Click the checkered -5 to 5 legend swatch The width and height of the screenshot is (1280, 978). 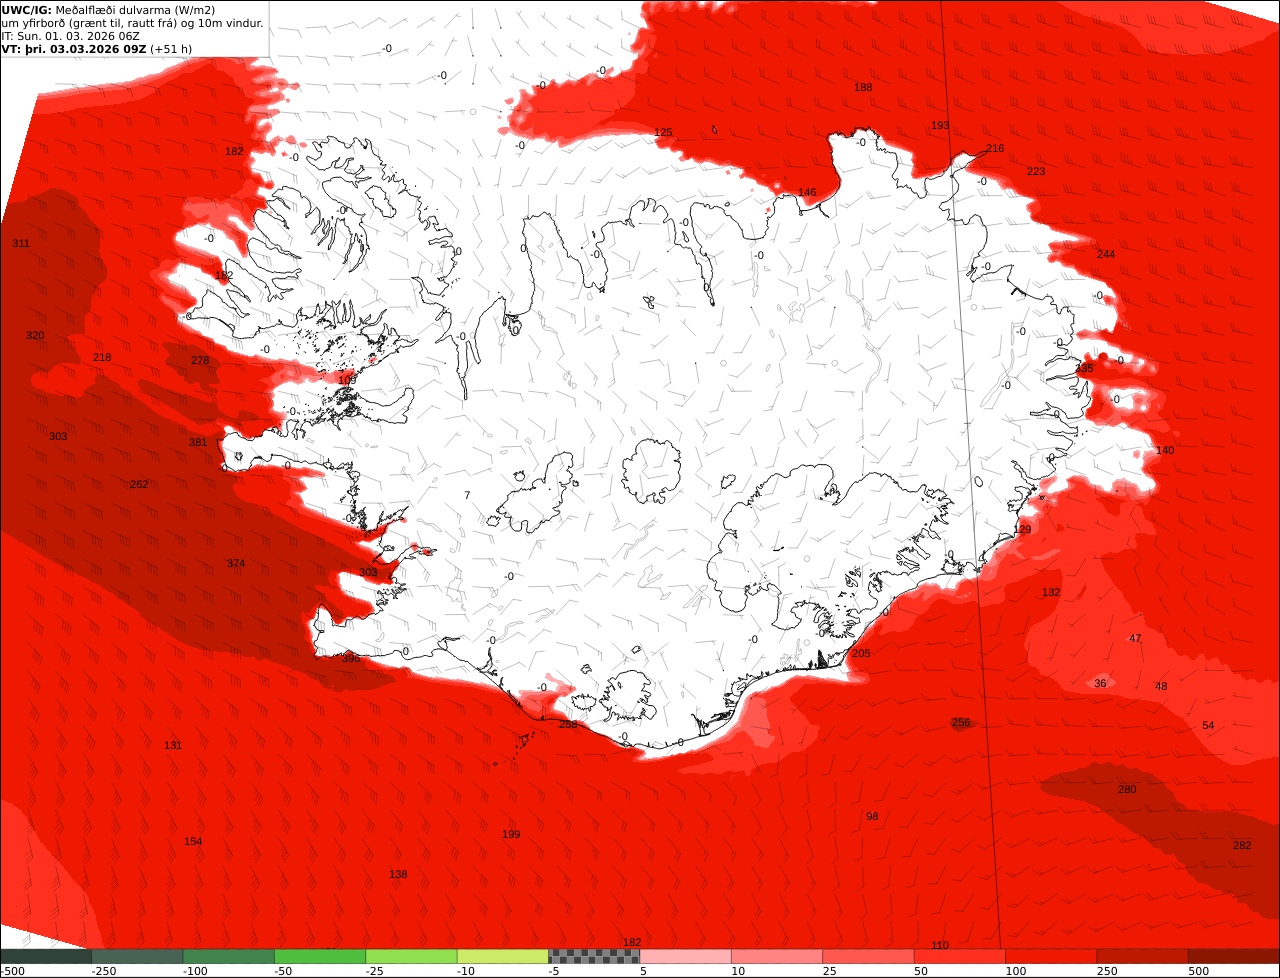tap(594, 956)
